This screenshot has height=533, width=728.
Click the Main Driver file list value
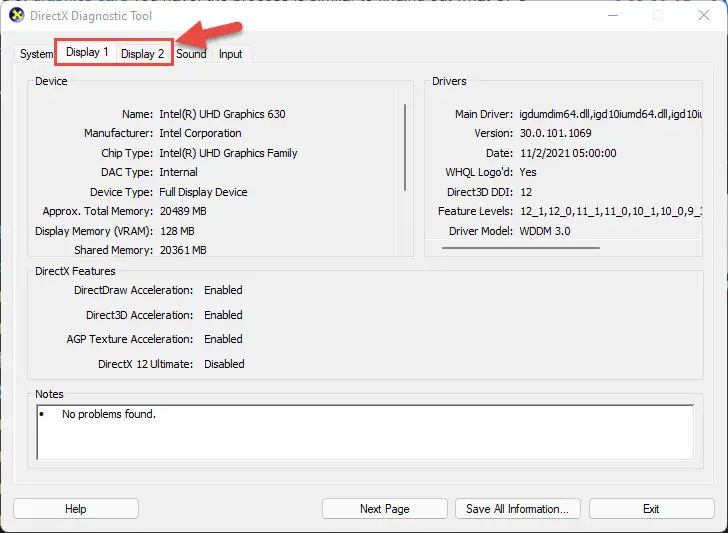pyautogui.click(x=611, y=114)
